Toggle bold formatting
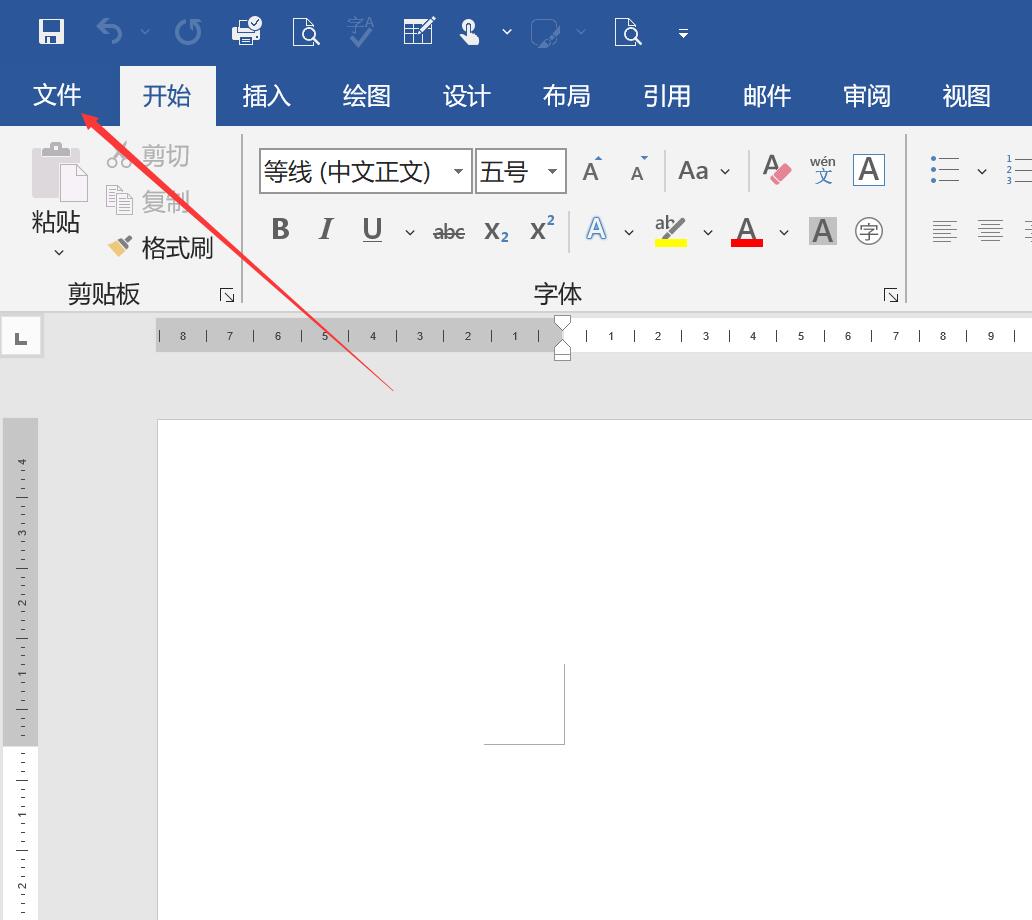 tap(280, 230)
